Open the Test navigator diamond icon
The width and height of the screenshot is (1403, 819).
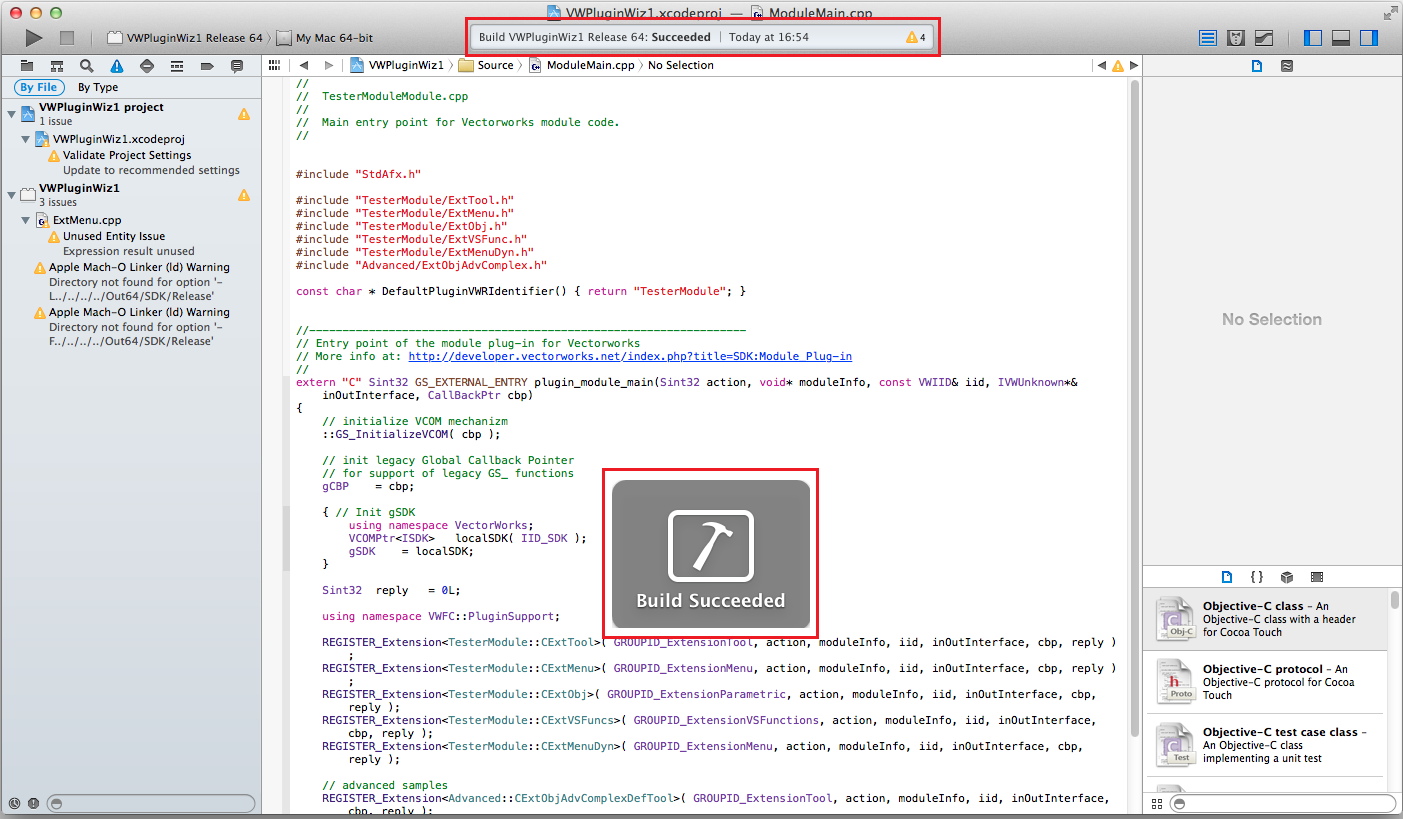pyautogui.click(x=147, y=66)
